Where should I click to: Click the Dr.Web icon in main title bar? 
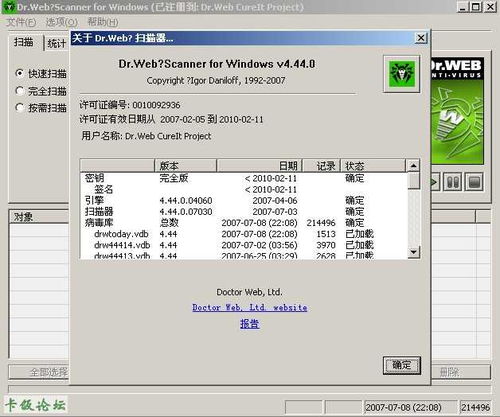click(9, 7)
